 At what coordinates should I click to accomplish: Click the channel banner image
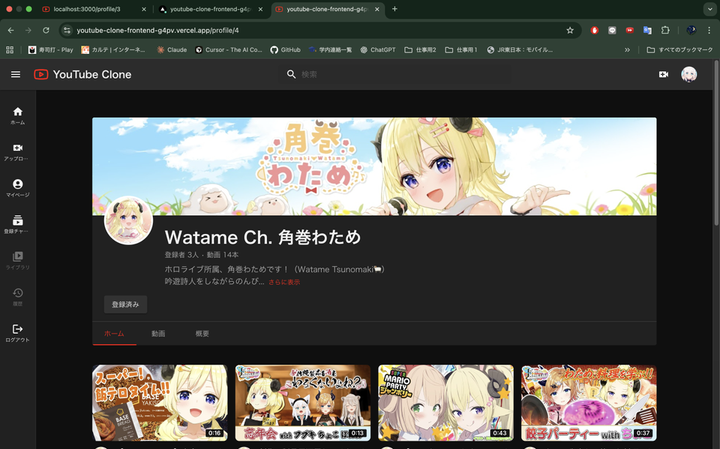click(x=374, y=166)
